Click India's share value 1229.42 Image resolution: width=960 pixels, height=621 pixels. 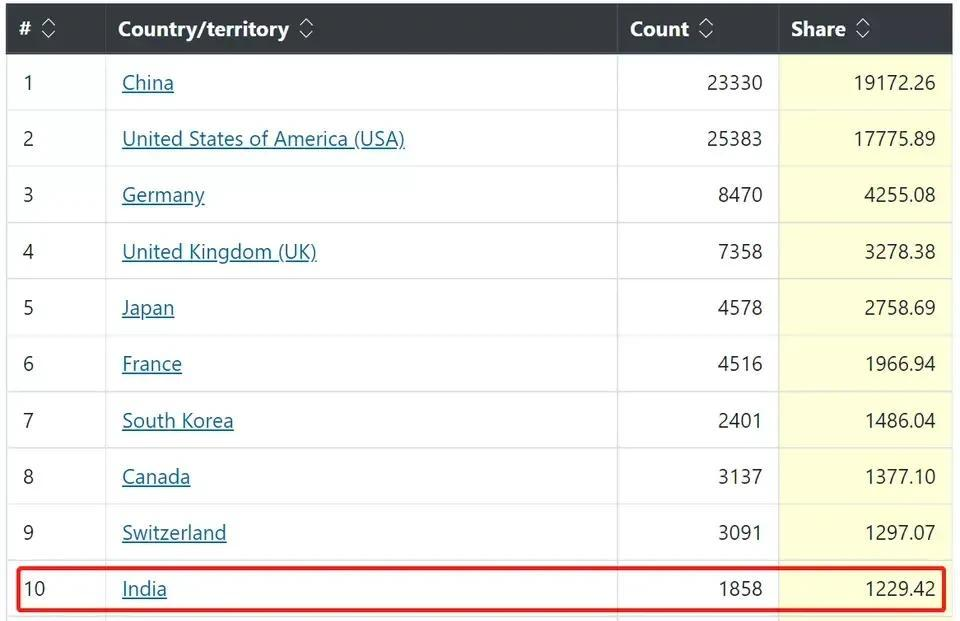pyautogui.click(x=900, y=589)
